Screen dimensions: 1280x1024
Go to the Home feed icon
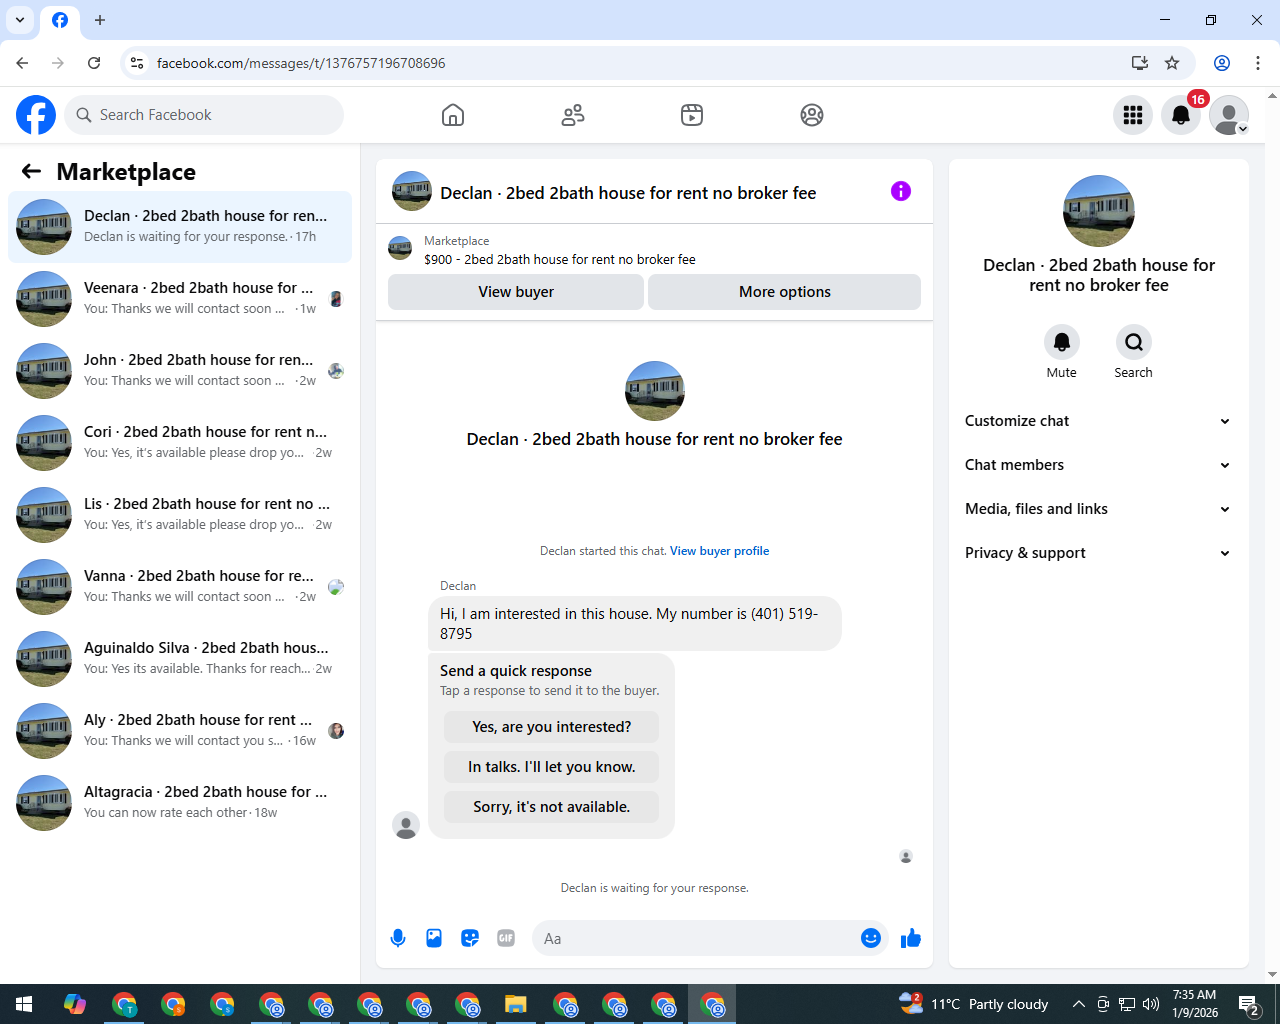(x=453, y=115)
